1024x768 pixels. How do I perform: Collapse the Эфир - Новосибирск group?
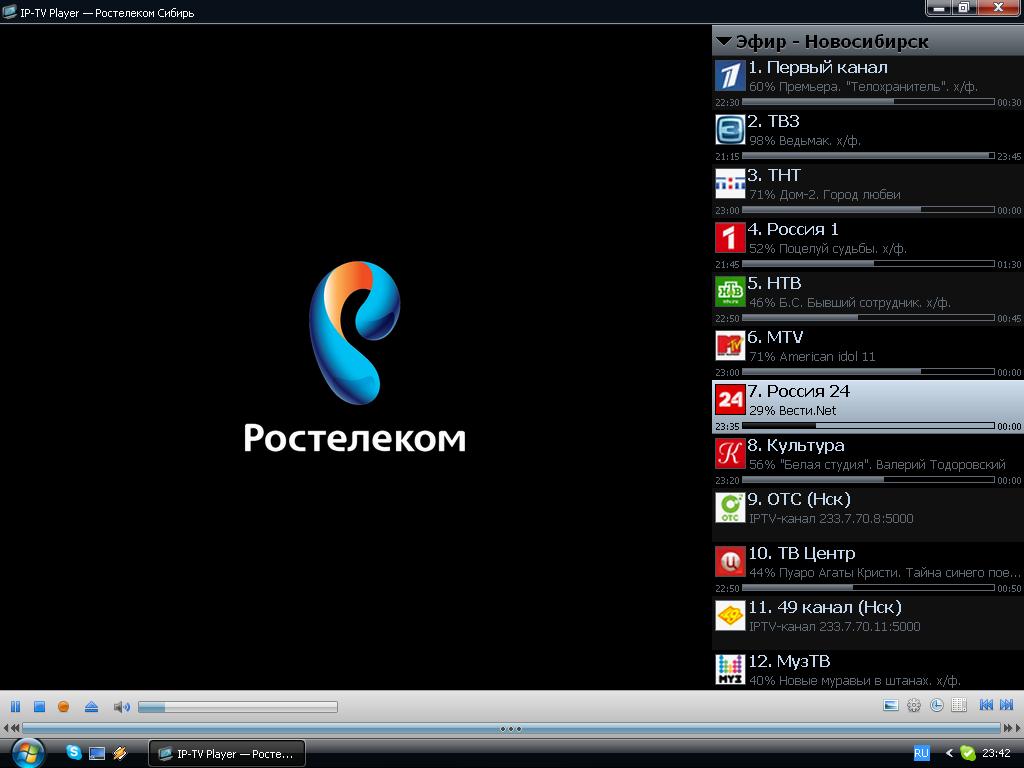point(724,42)
